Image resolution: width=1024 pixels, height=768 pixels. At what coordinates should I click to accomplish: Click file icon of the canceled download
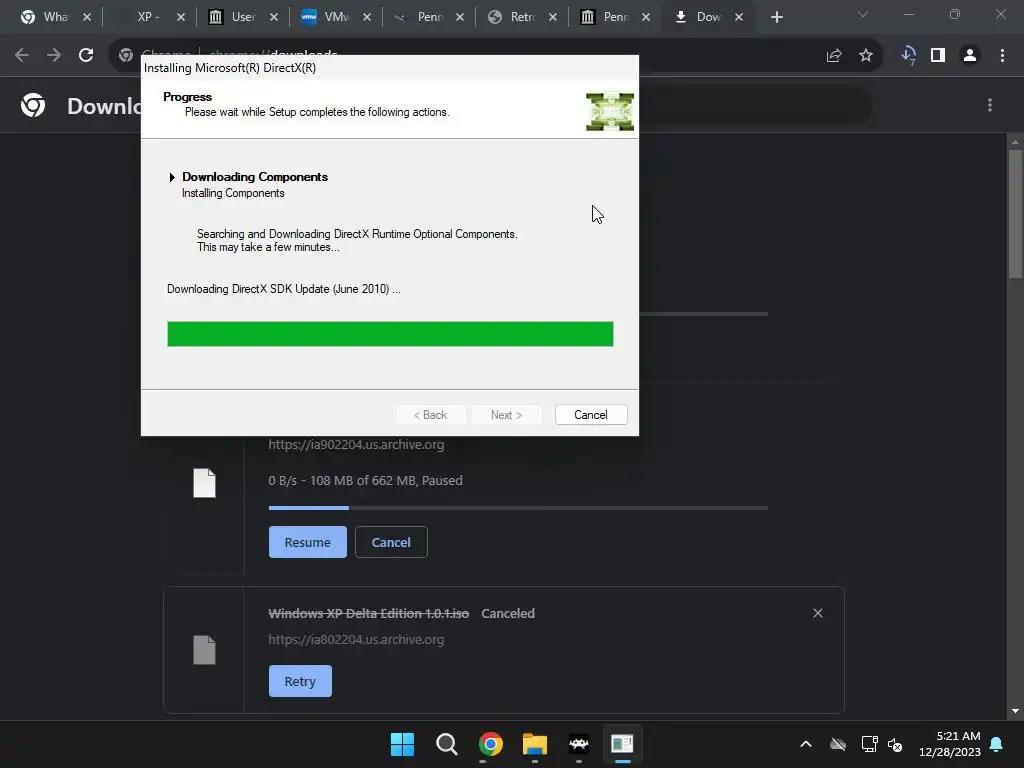[x=204, y=650]
